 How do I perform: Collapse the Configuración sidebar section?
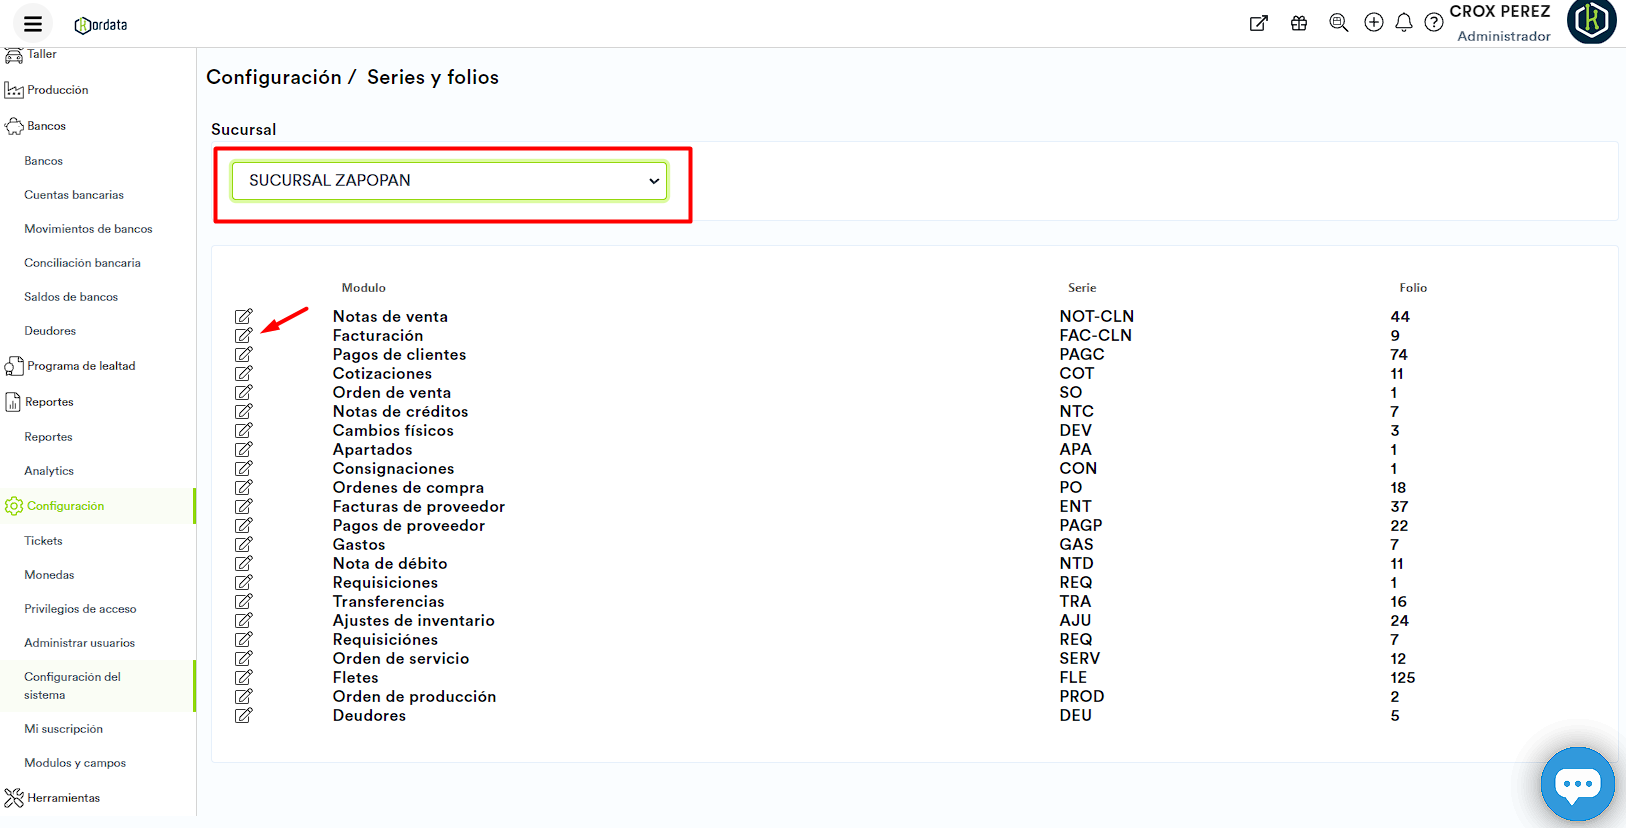point(65,506)
